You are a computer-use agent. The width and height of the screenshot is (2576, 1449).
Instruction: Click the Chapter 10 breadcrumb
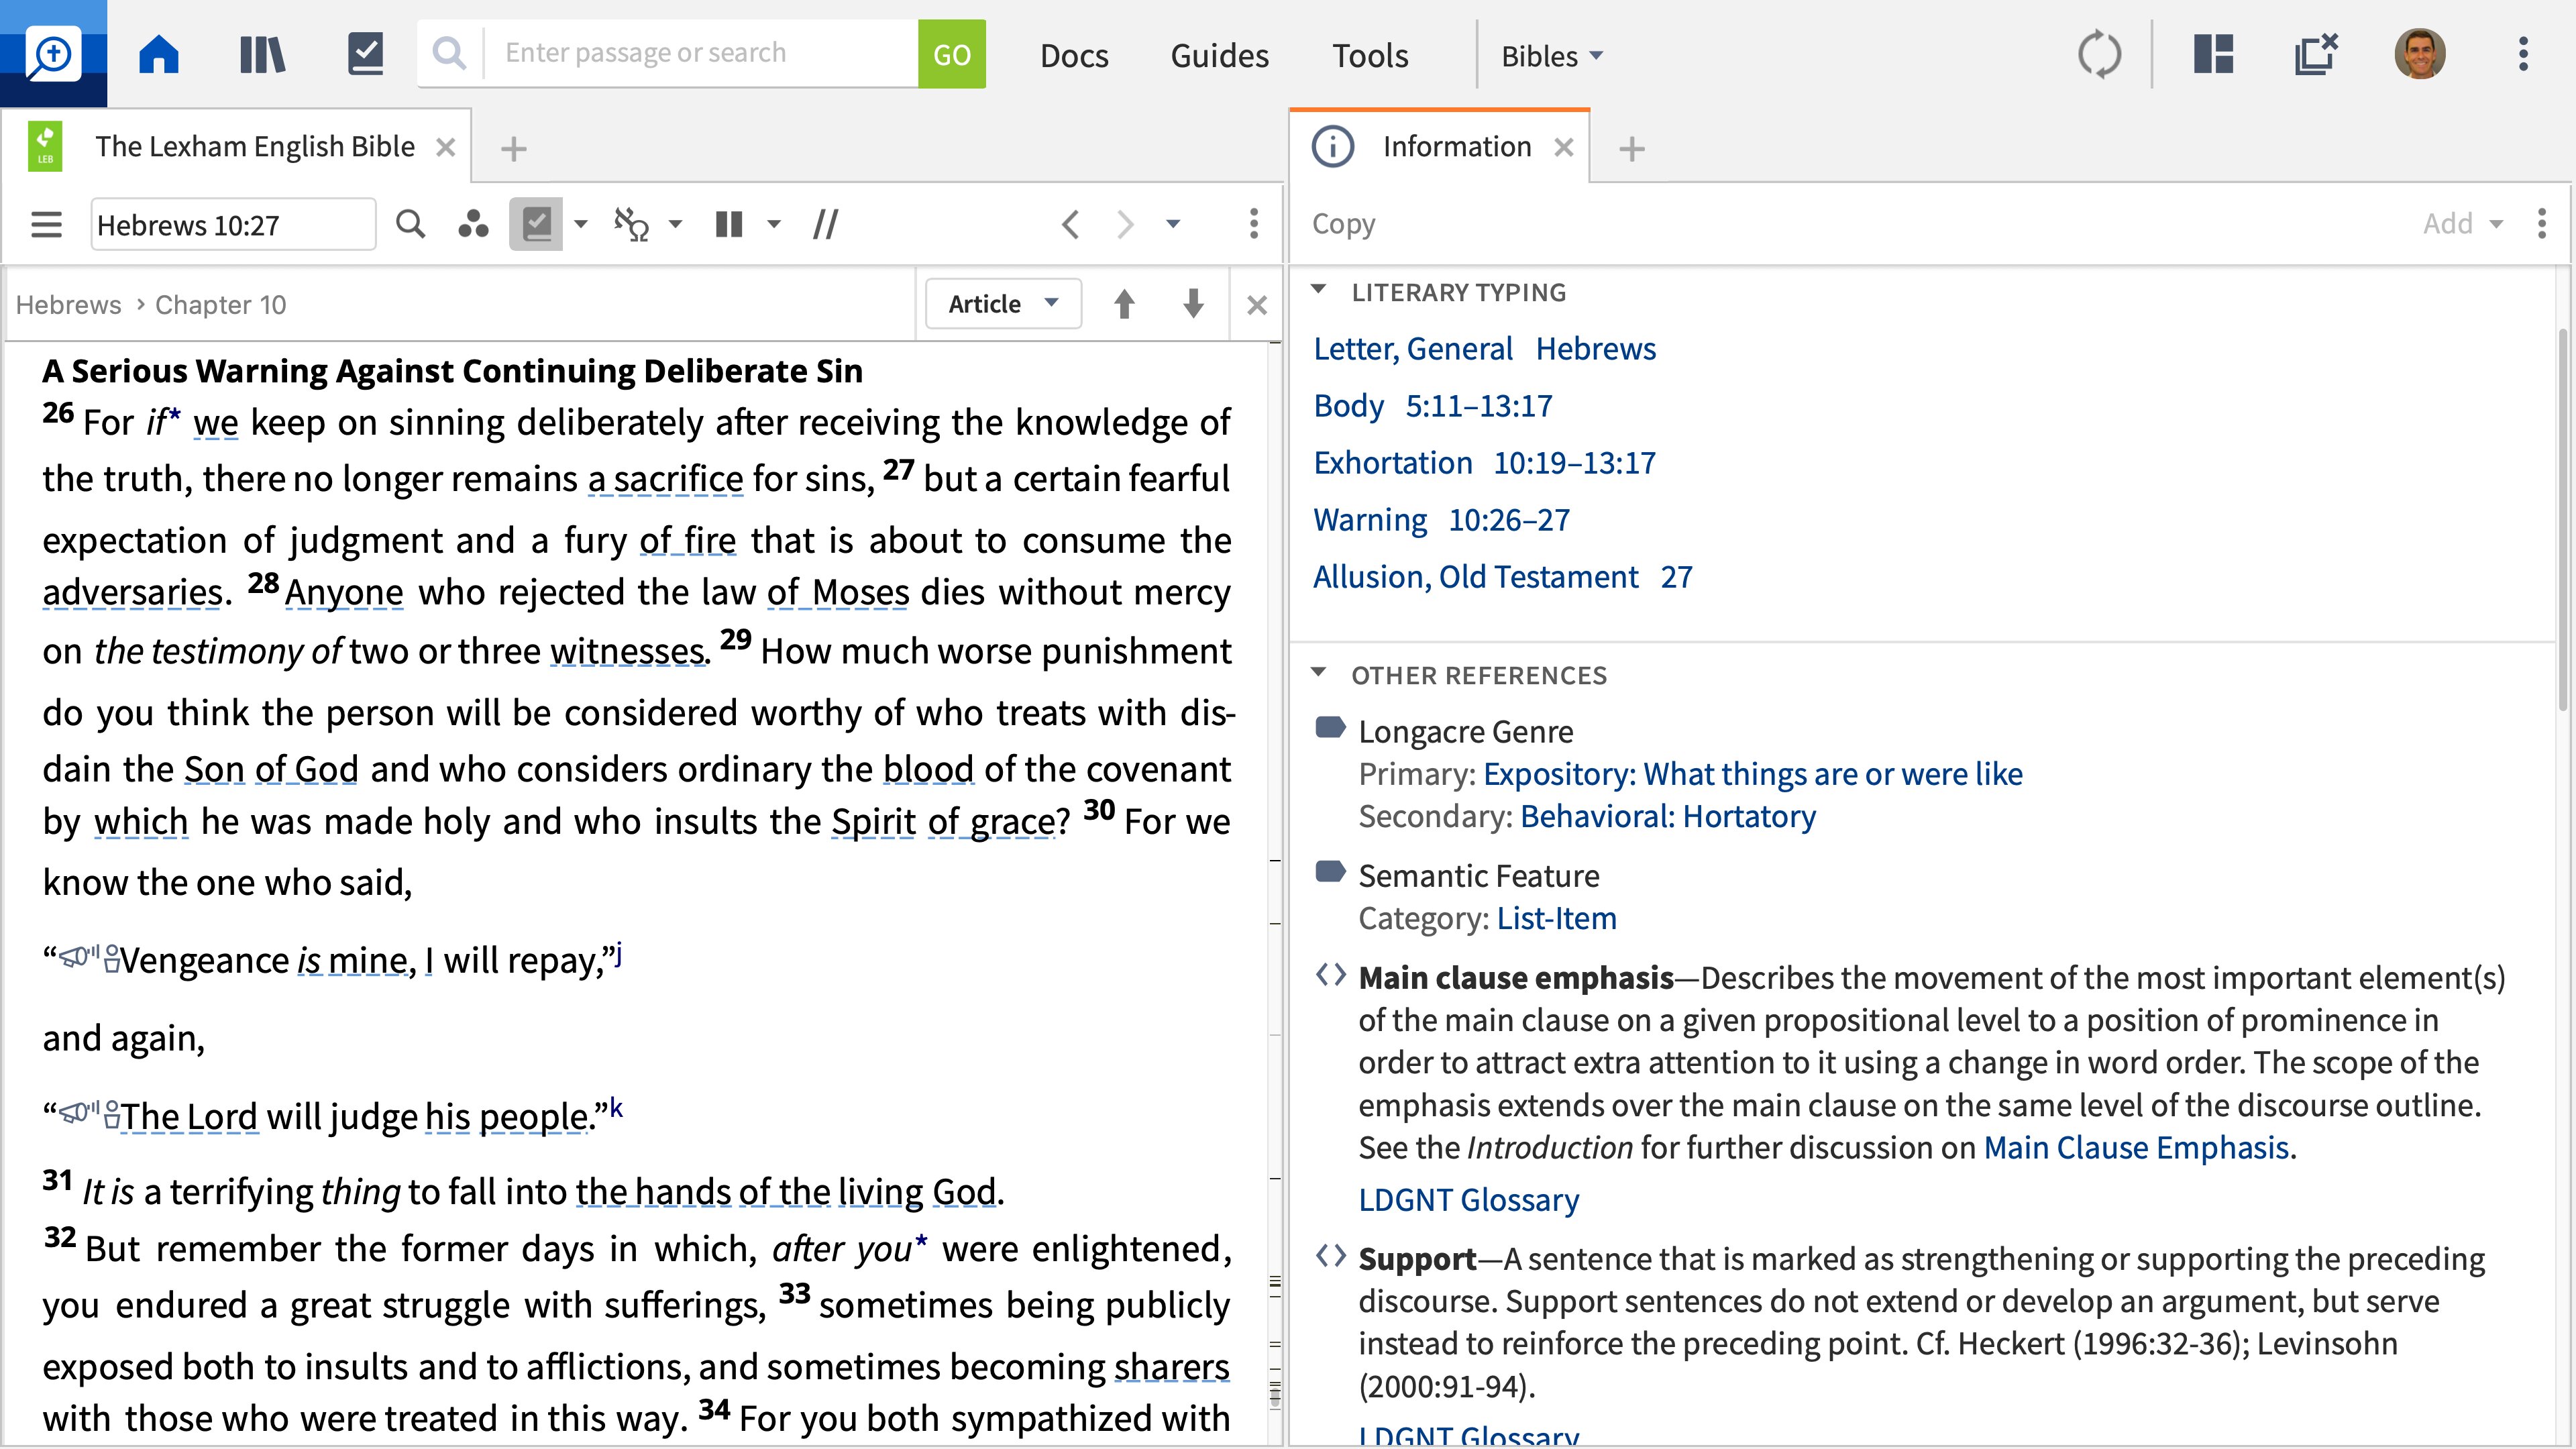[220, 305]
